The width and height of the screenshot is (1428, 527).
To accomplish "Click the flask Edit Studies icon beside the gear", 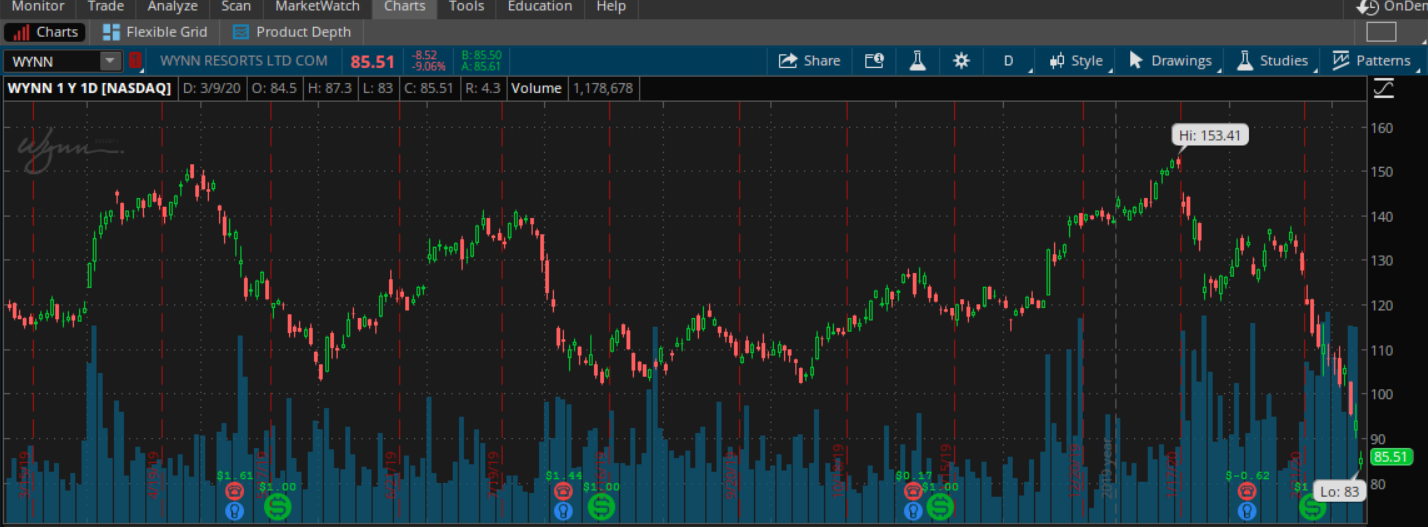I will (x=917, y=61).
